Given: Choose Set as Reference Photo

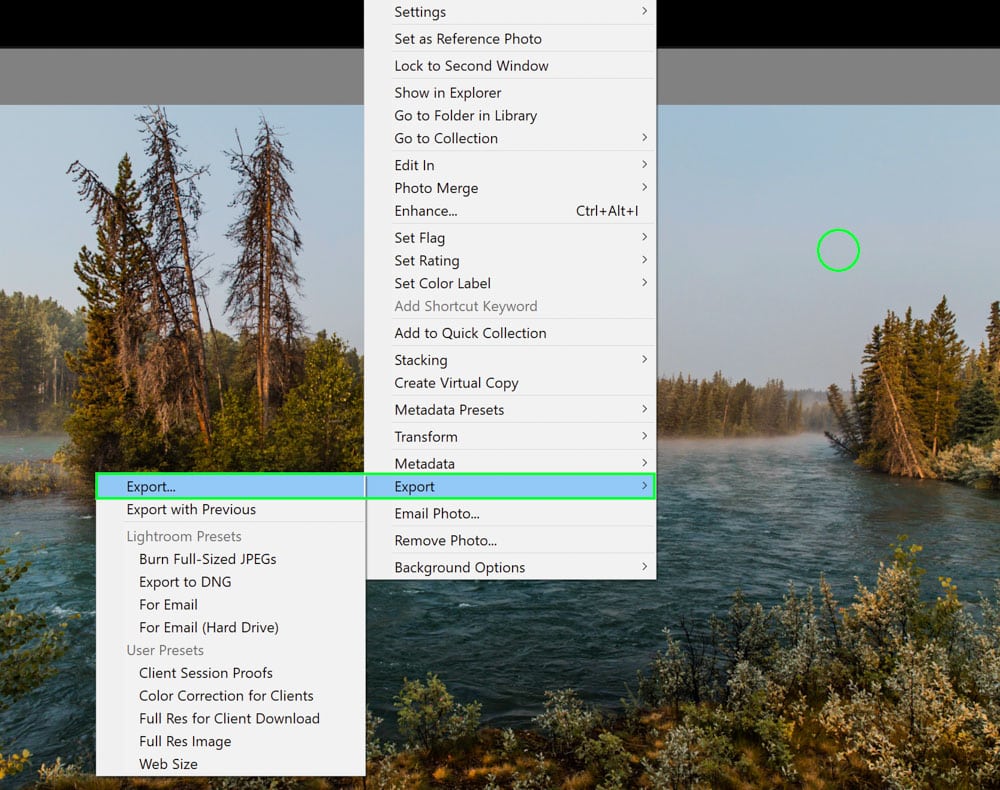Looking at the screenshot, I should coord(510,39).
